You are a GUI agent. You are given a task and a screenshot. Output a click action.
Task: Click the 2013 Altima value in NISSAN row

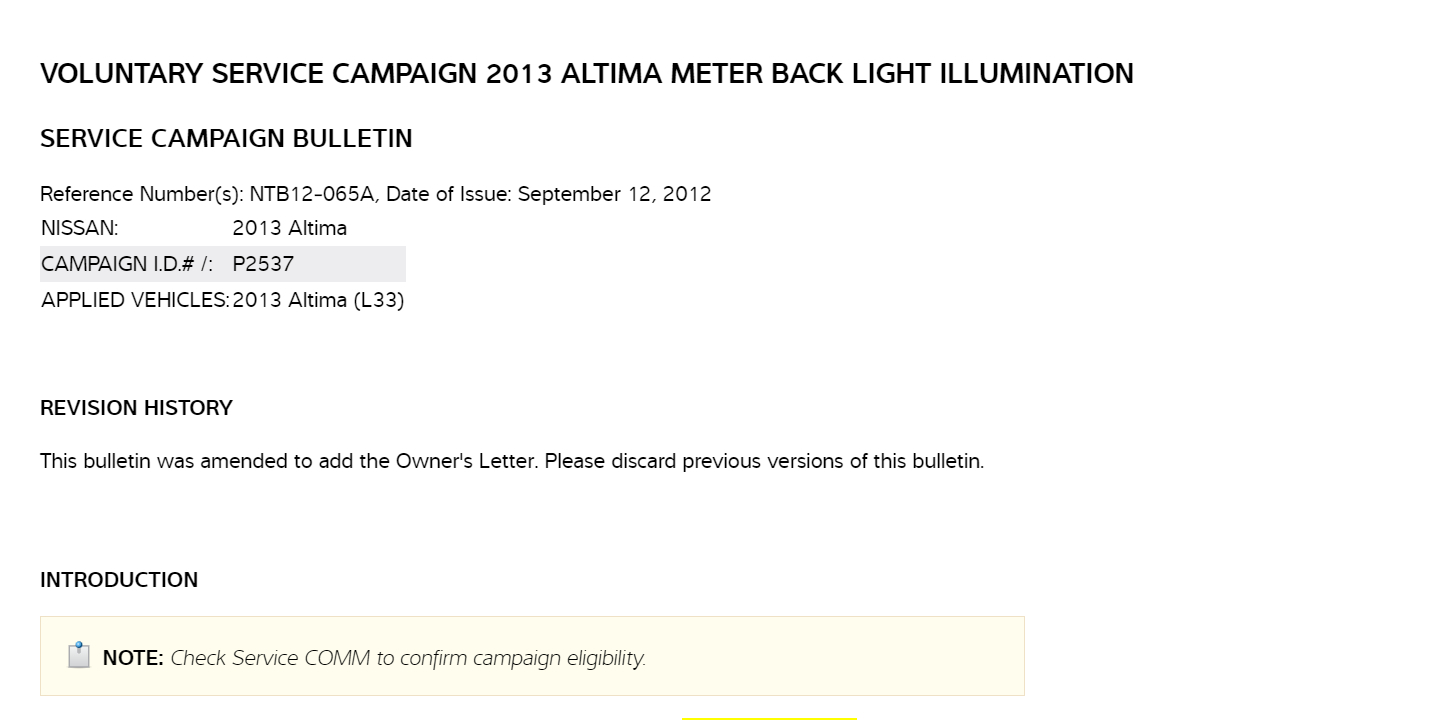coord(289,228)
